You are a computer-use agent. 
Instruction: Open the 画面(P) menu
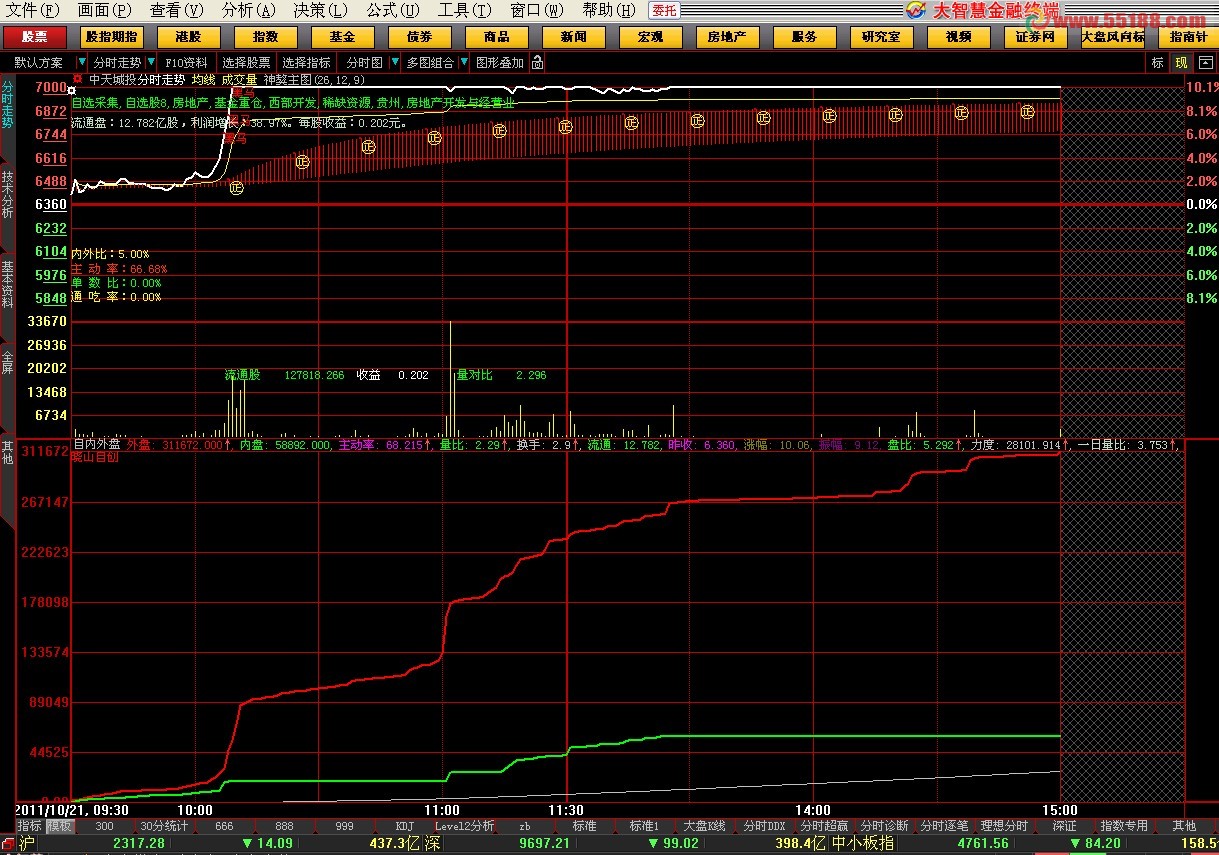point(104,10)
